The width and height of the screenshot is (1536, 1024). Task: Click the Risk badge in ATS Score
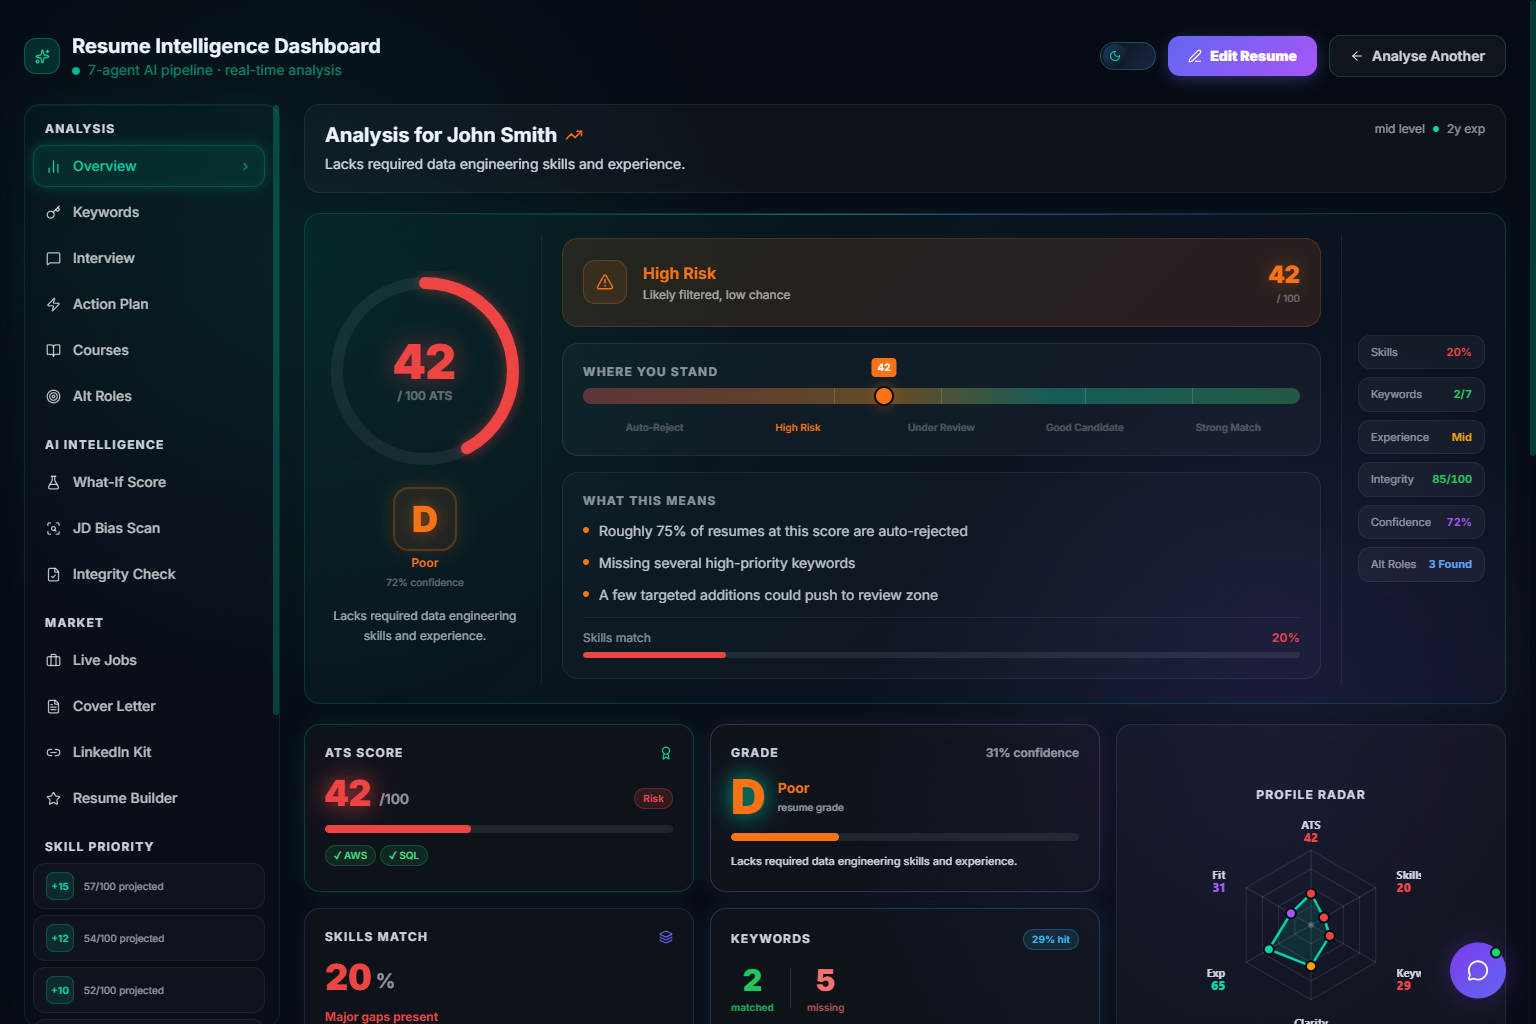pos(653,798)
